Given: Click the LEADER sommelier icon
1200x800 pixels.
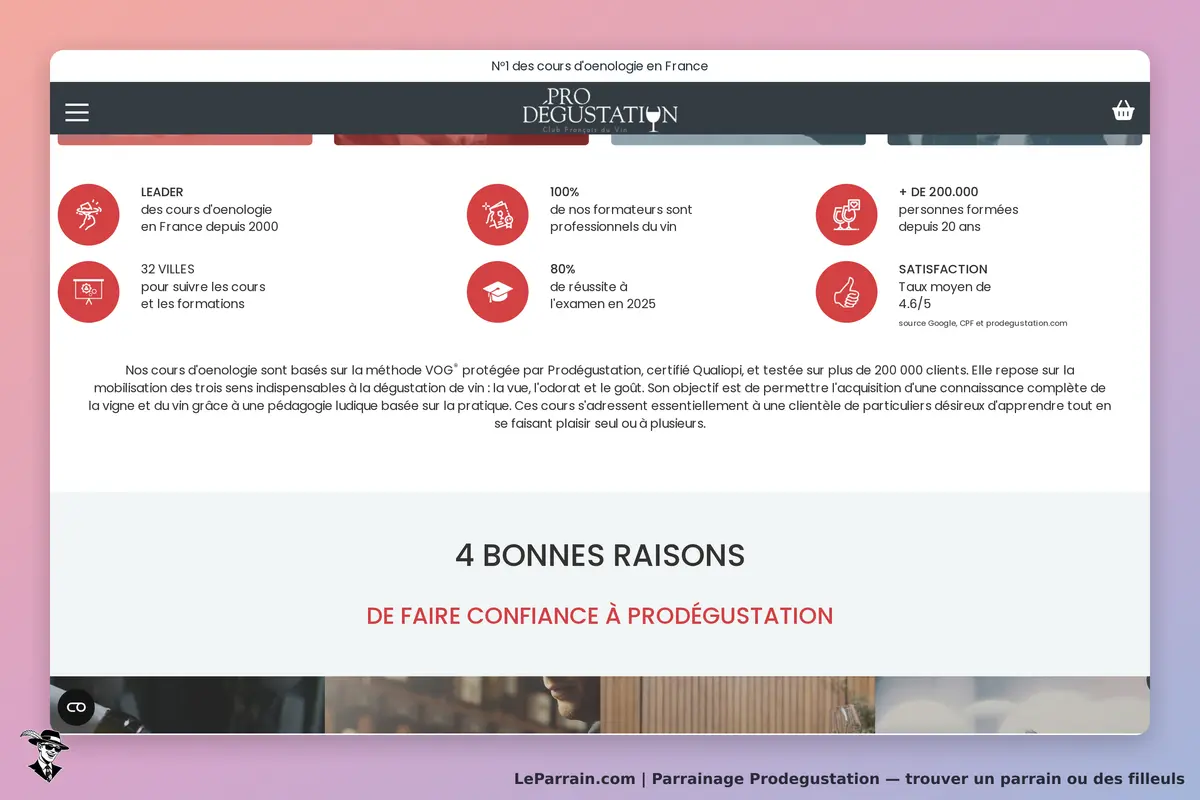Looking at the screenshot, I should point(89,215).
